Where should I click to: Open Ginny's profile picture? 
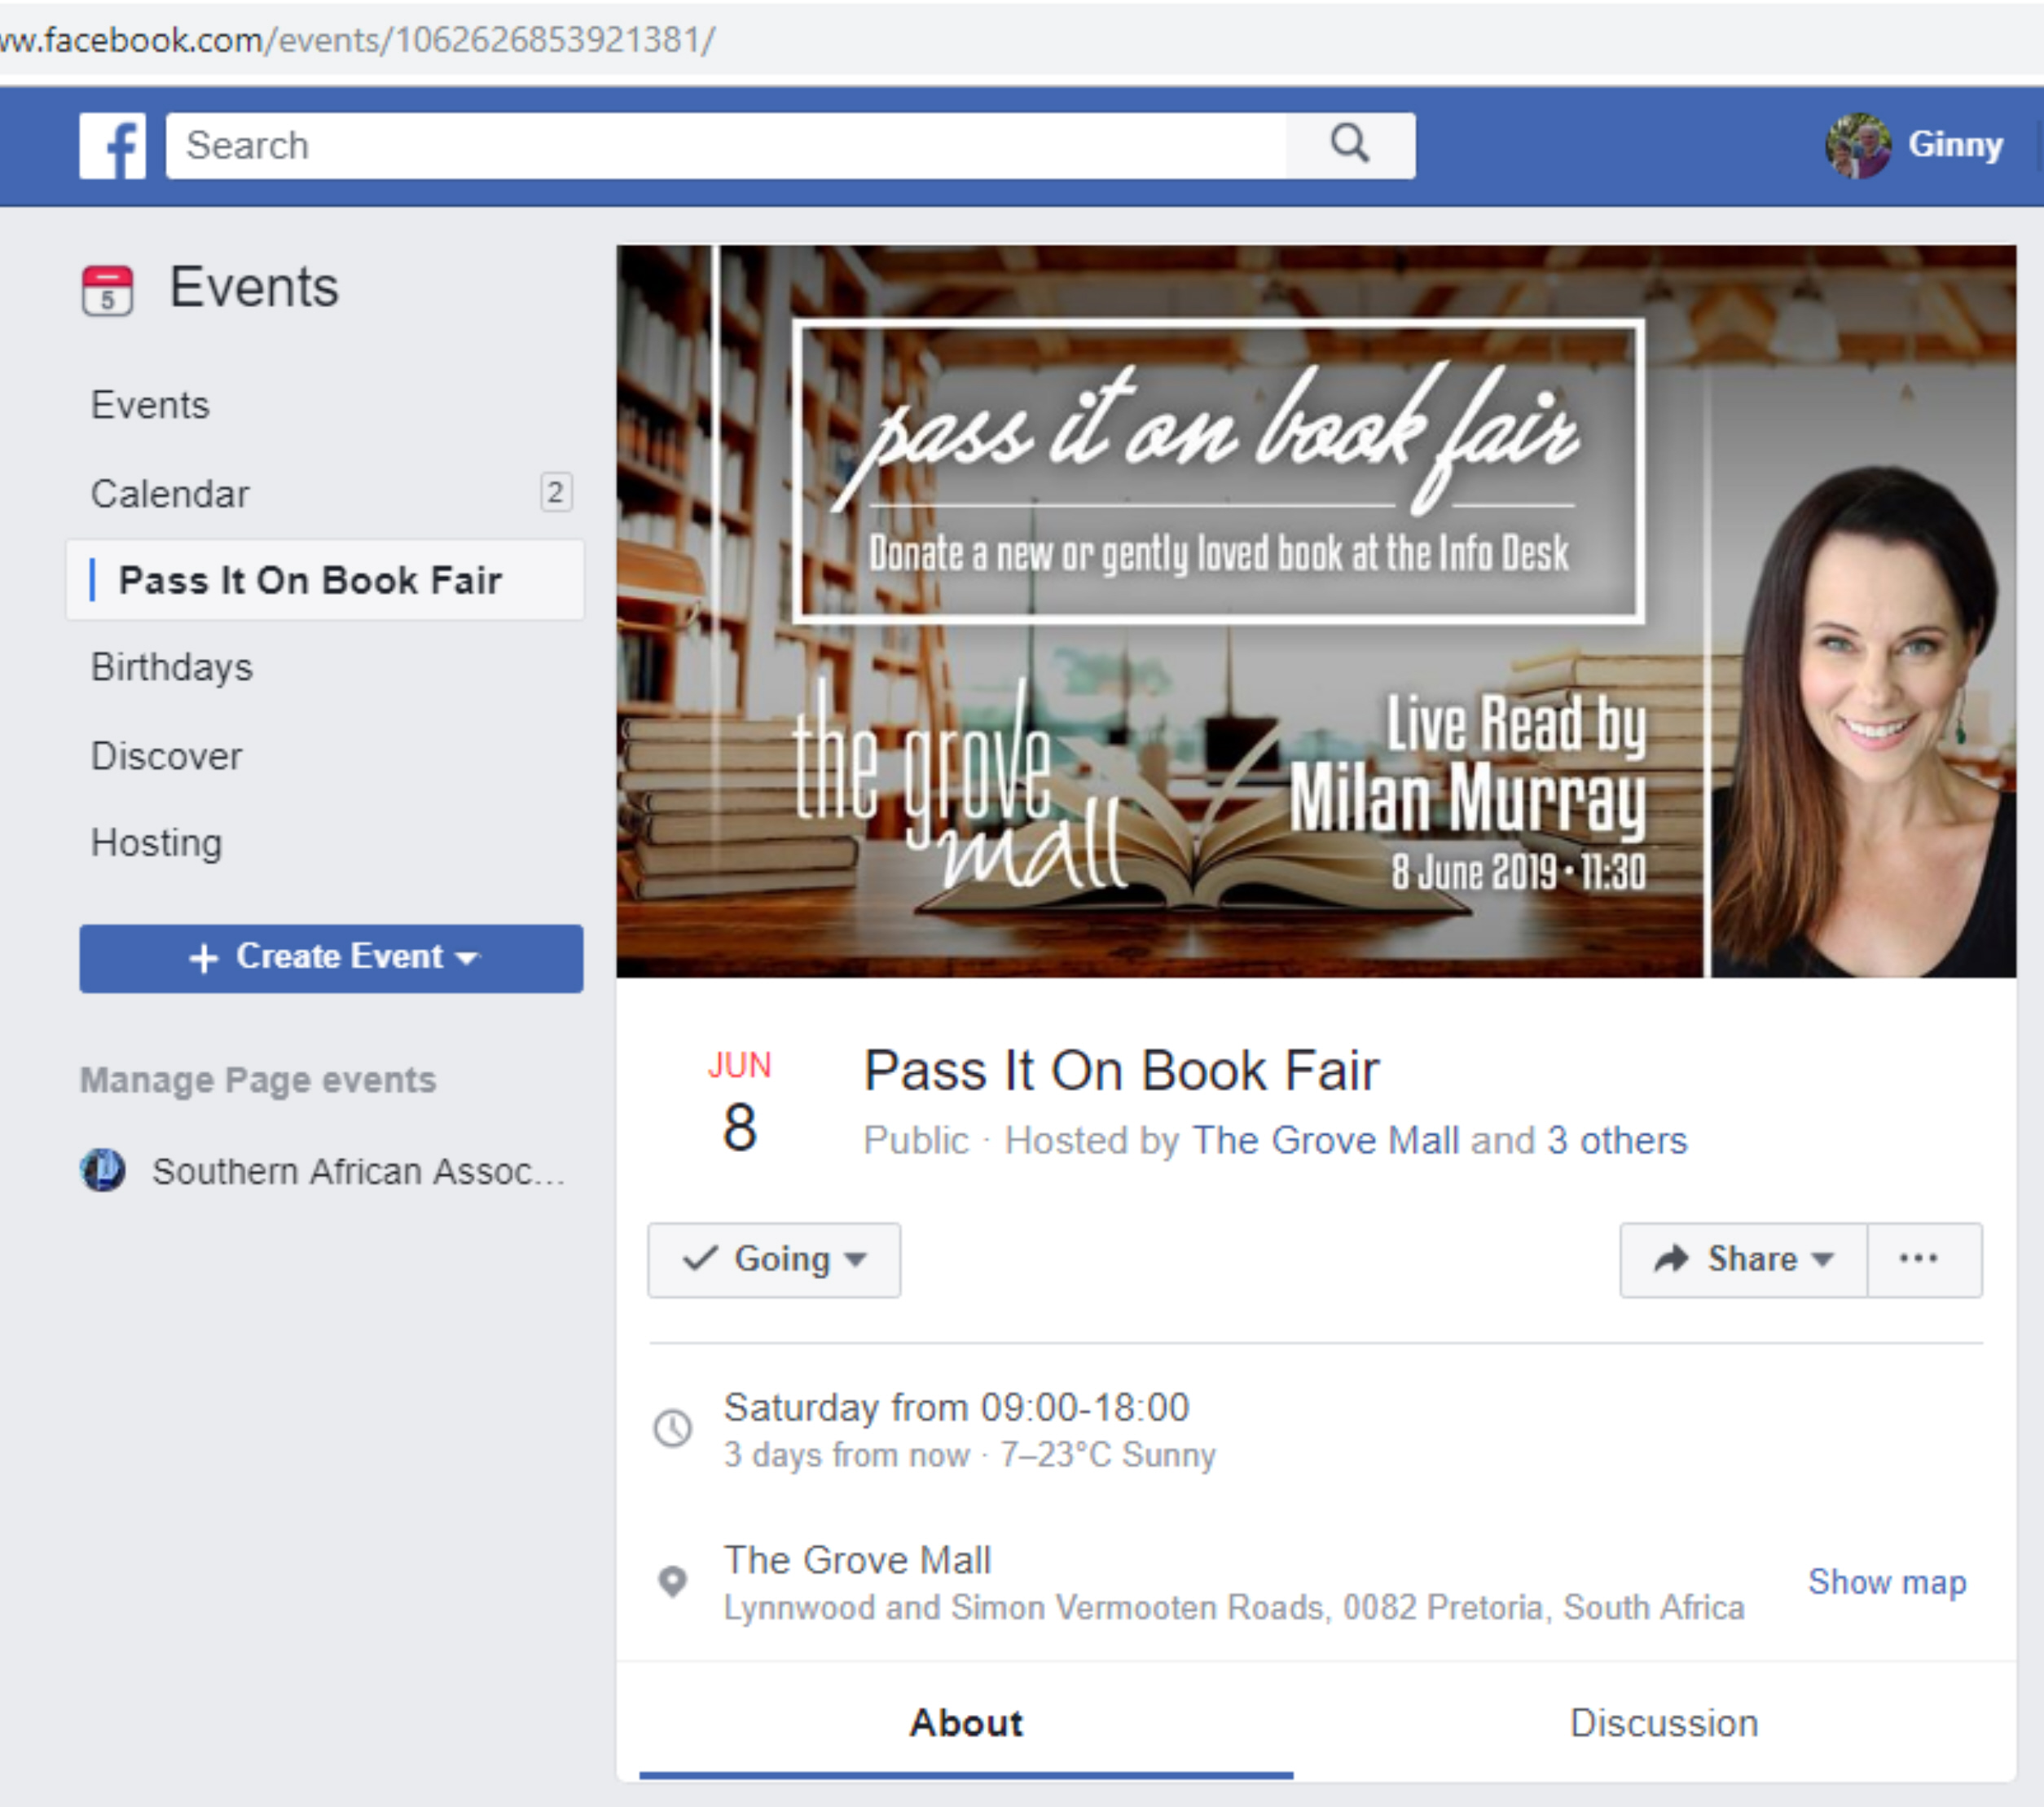(1858, 146)
